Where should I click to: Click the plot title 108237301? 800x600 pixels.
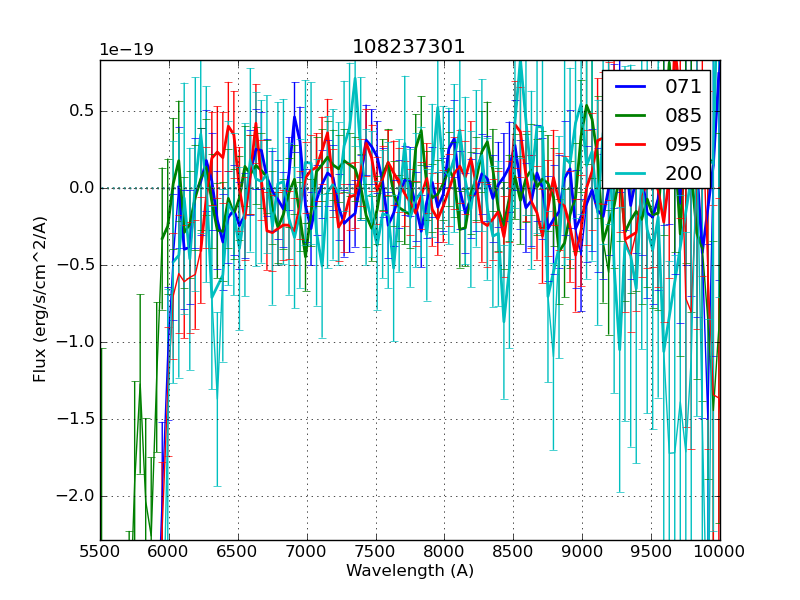pos(409,47)
